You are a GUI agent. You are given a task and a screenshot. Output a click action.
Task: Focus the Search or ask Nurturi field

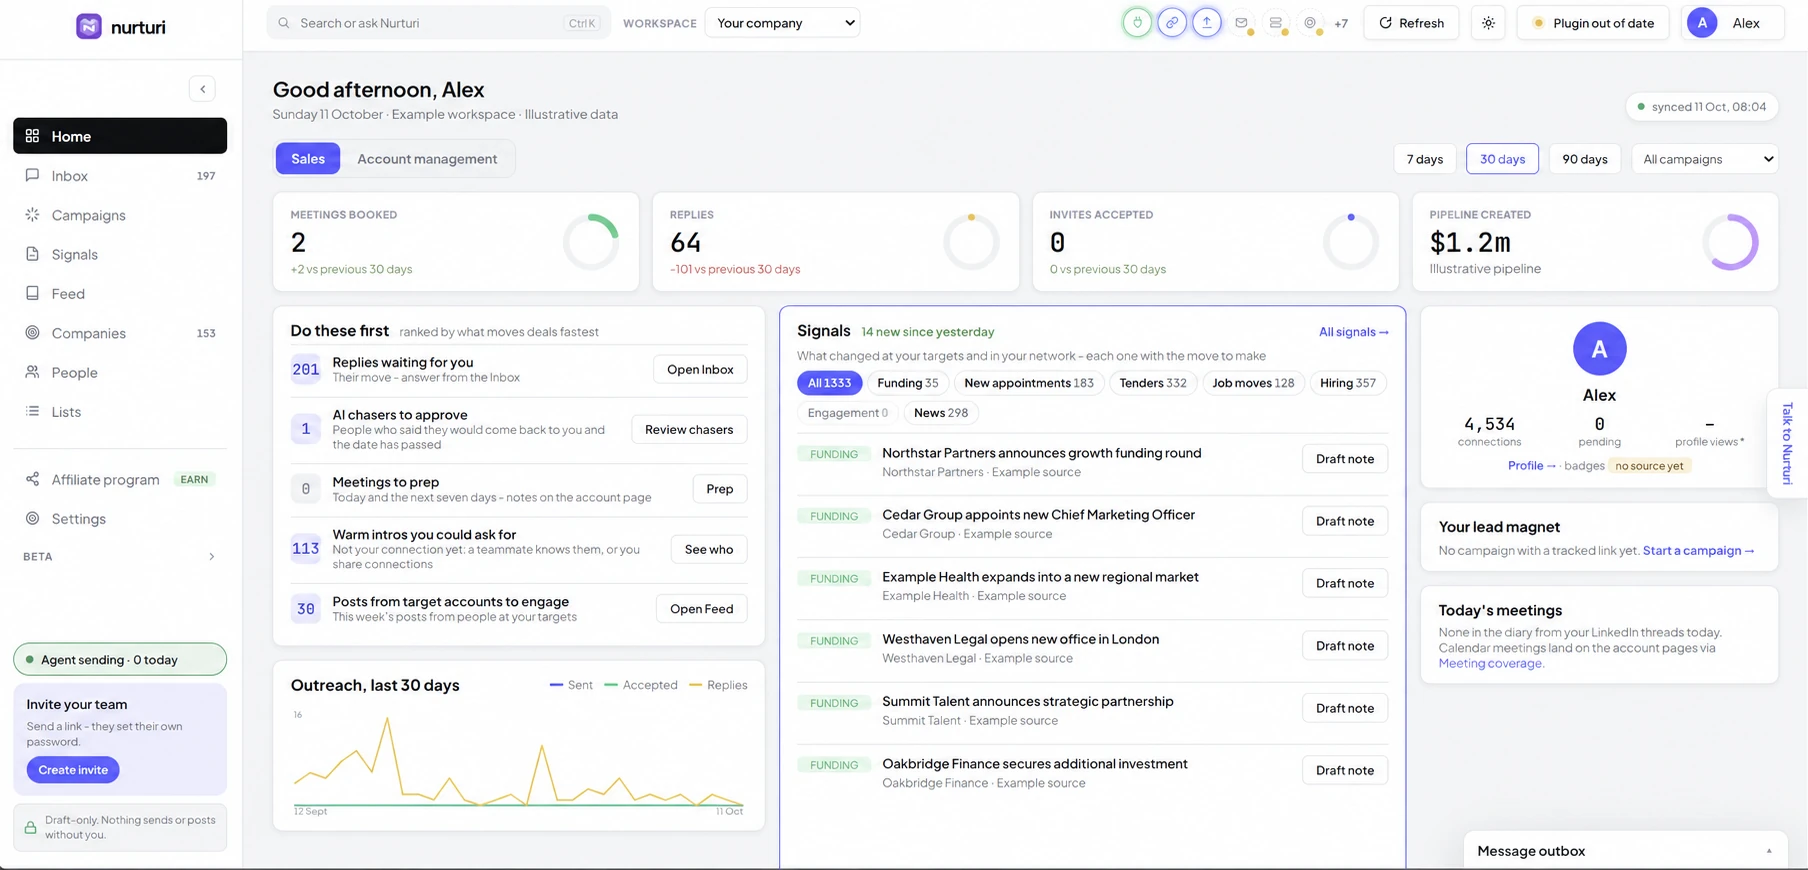pos(438,23)
